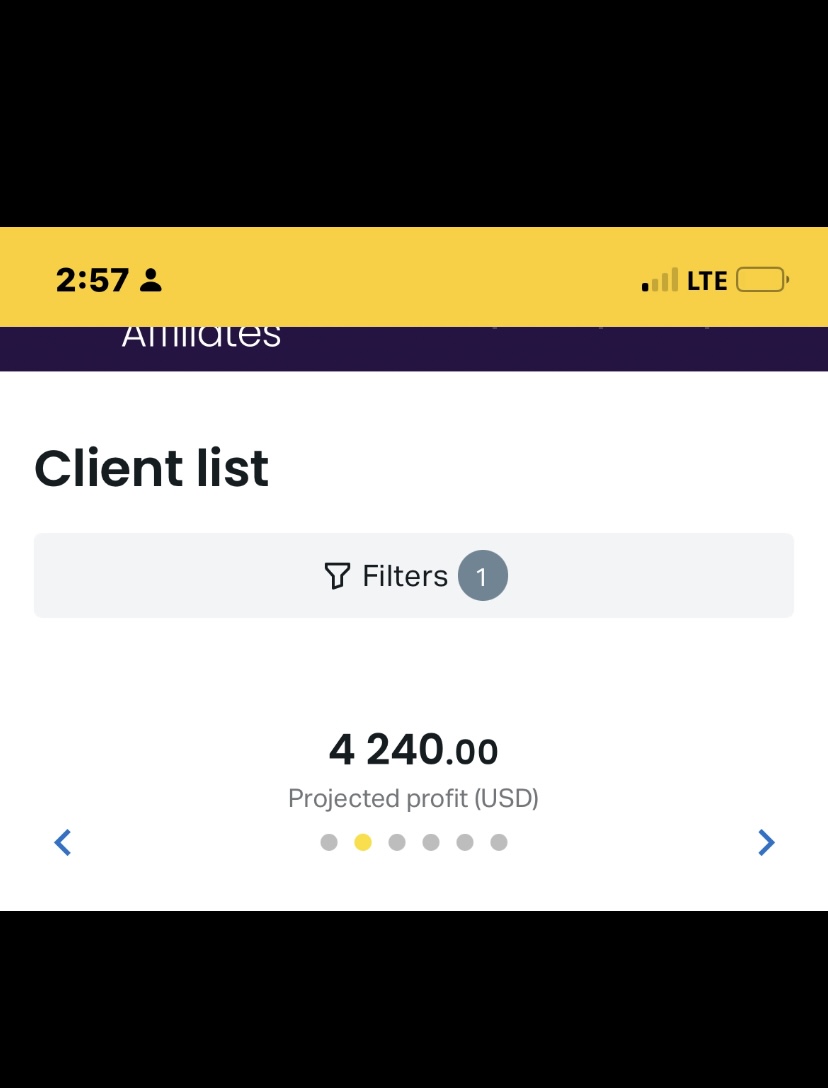The image size is (828, 1088).
Task: Click the Client list heading
Action: point(152,468)
